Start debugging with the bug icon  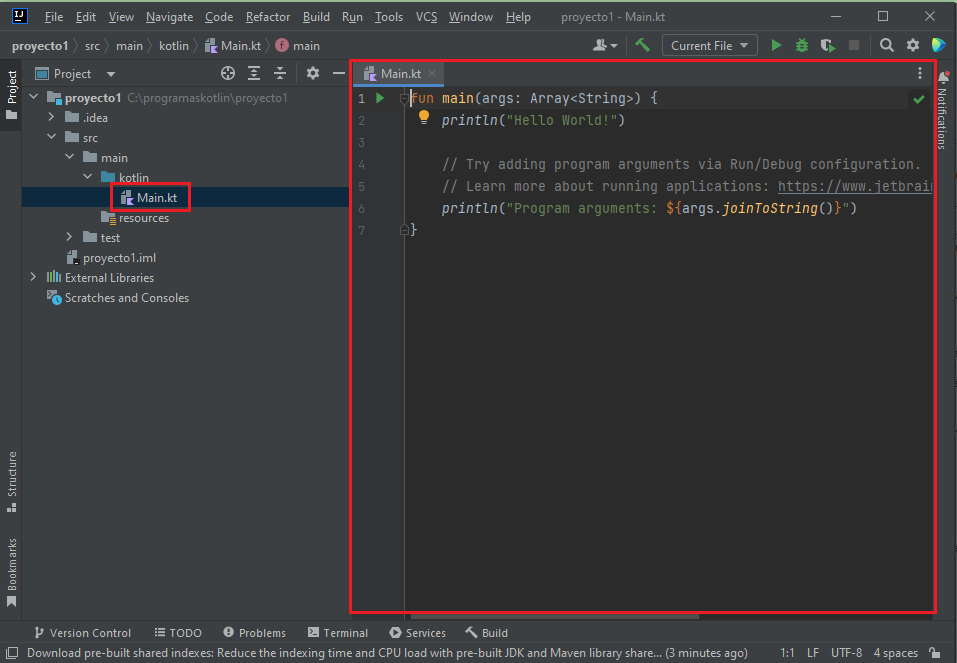pos(801,45)
